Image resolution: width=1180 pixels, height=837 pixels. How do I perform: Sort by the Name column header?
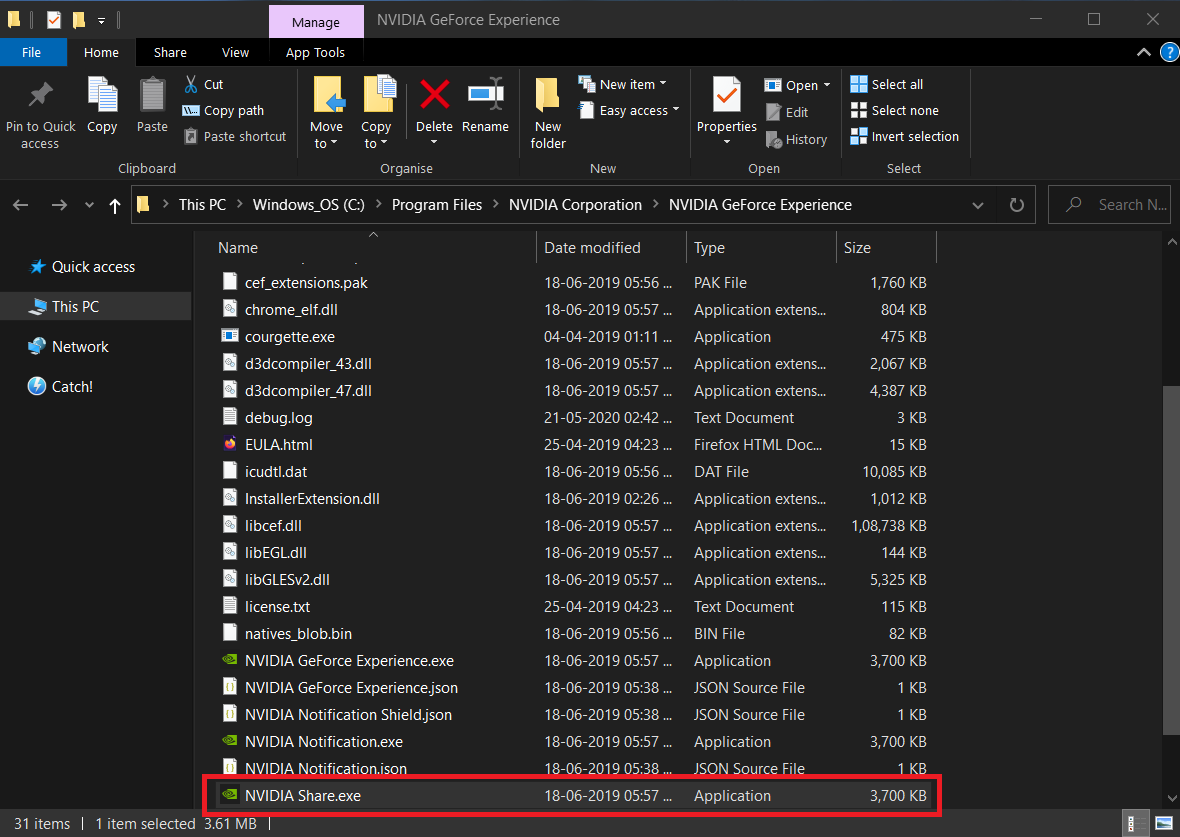pos(238,248)
